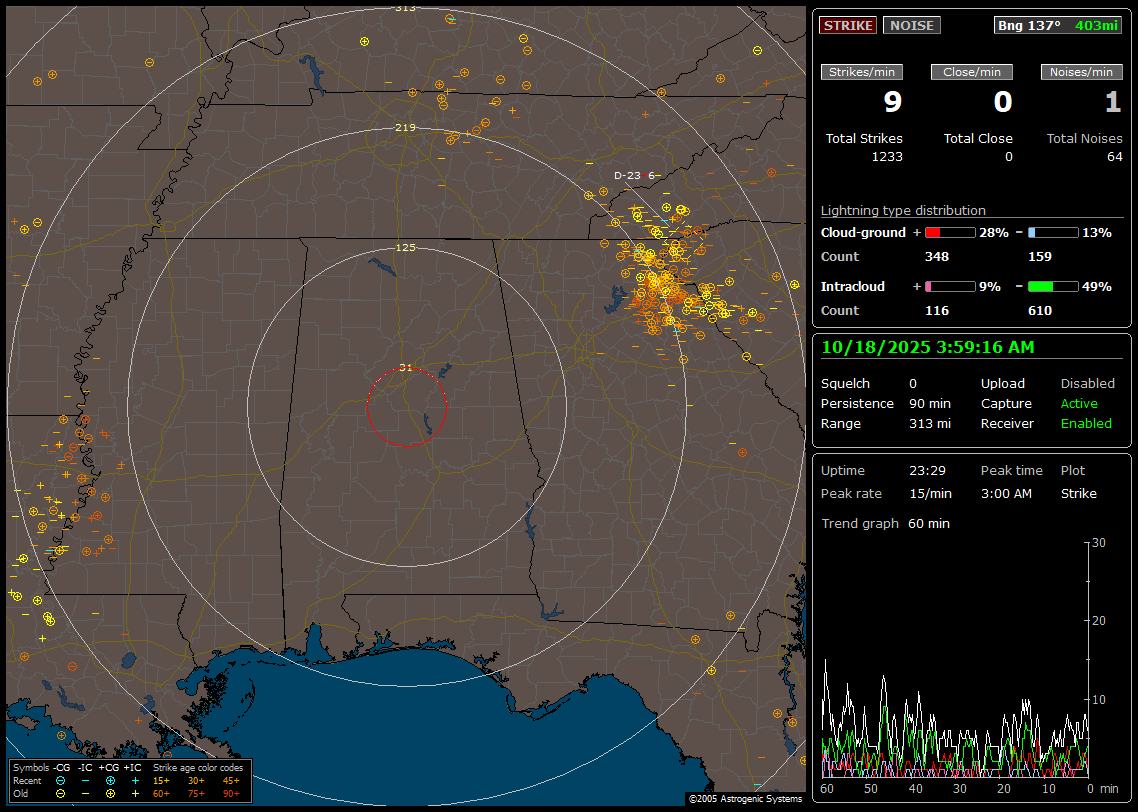The height and width of the screenshot is (812, 1138).
Task: Click the recent +IC plus symbol in legend
Action: tap(135, 780)
